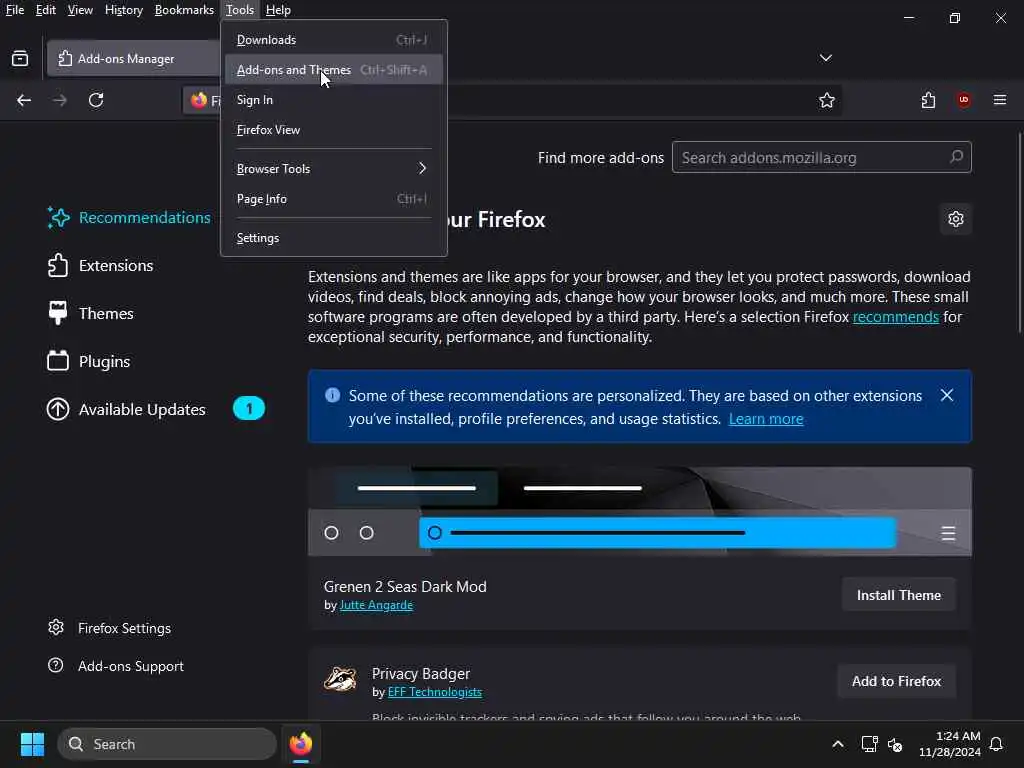Expand the list all tabs dropdown
Image resolution: width=1024 pixels, height=768 pixels.
[825, 58]
